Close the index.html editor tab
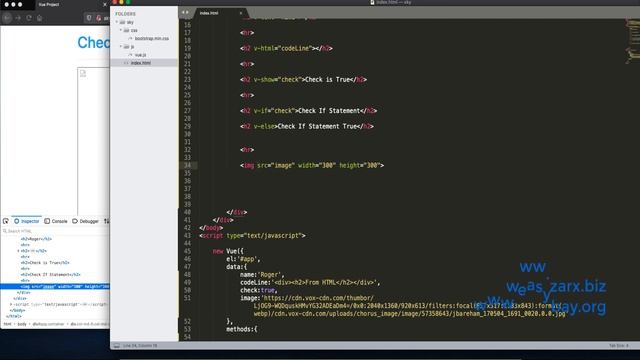The height and width of the screenshot is (360, 640). pyautogui.click(x=241, y=13)
